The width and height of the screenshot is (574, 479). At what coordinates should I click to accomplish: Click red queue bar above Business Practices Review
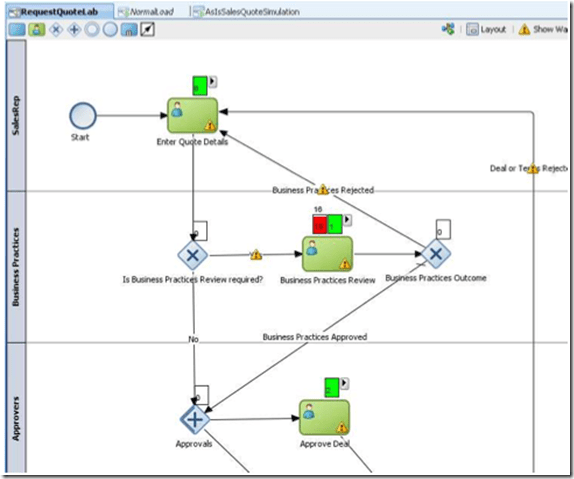tap(320, 224)
